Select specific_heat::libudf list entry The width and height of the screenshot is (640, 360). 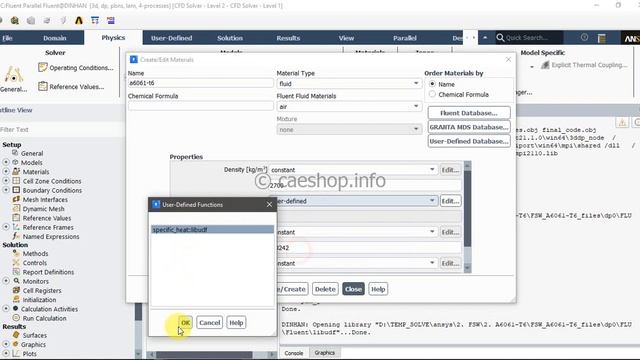212,229
